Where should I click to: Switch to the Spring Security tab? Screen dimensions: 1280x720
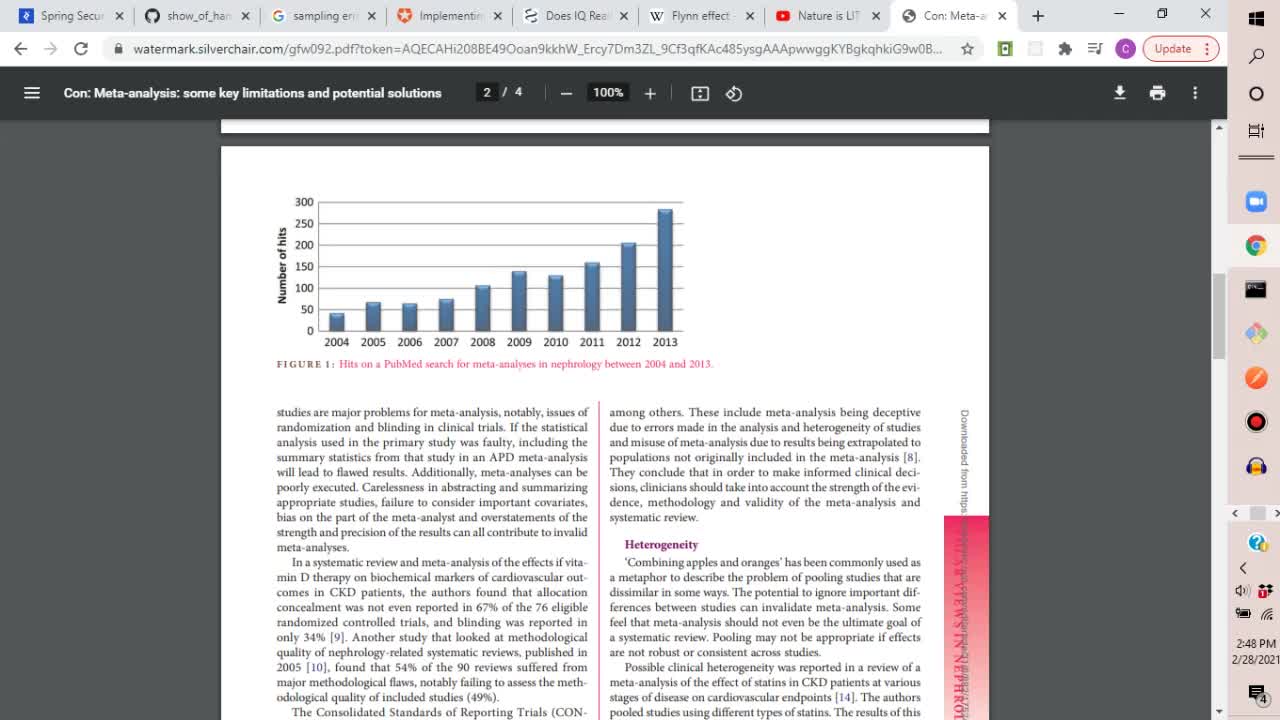72,16
